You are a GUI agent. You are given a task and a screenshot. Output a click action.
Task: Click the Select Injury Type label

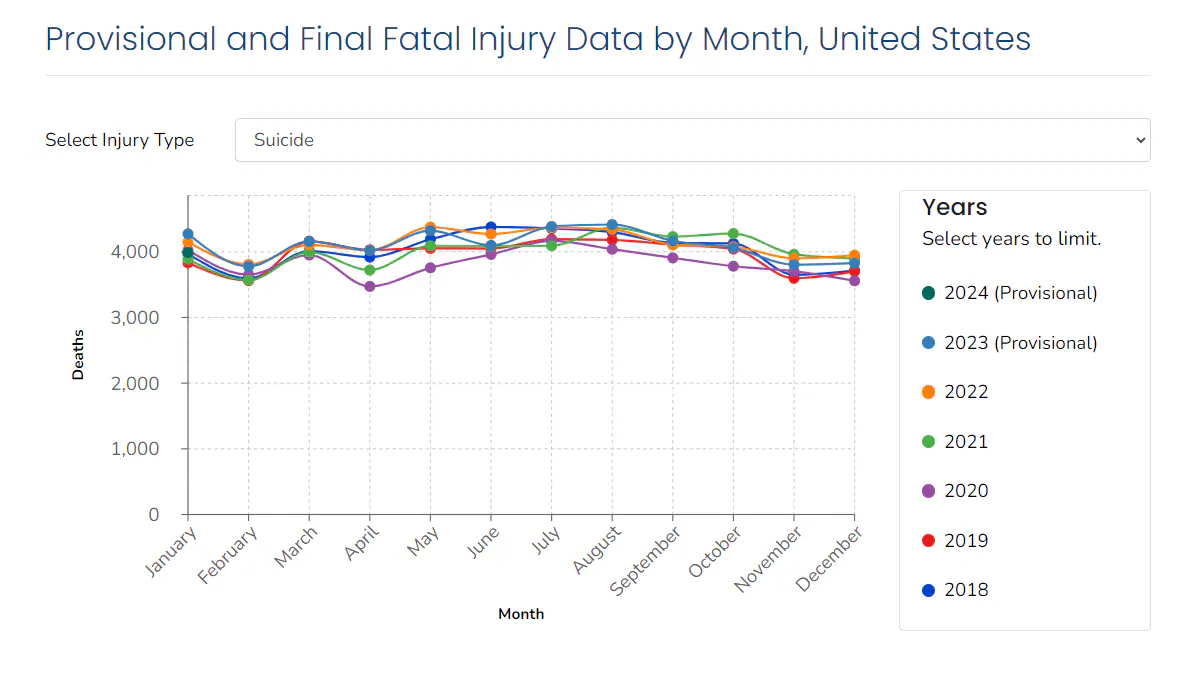[119, 140]
